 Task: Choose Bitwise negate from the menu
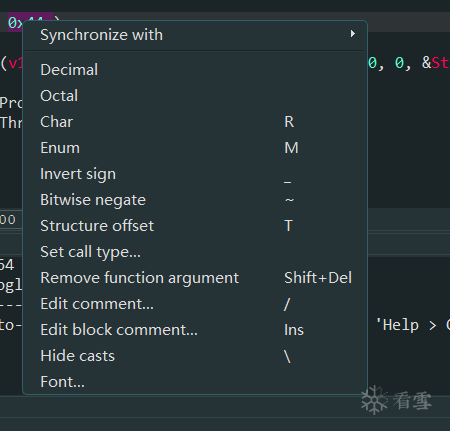tap(195, 200)
